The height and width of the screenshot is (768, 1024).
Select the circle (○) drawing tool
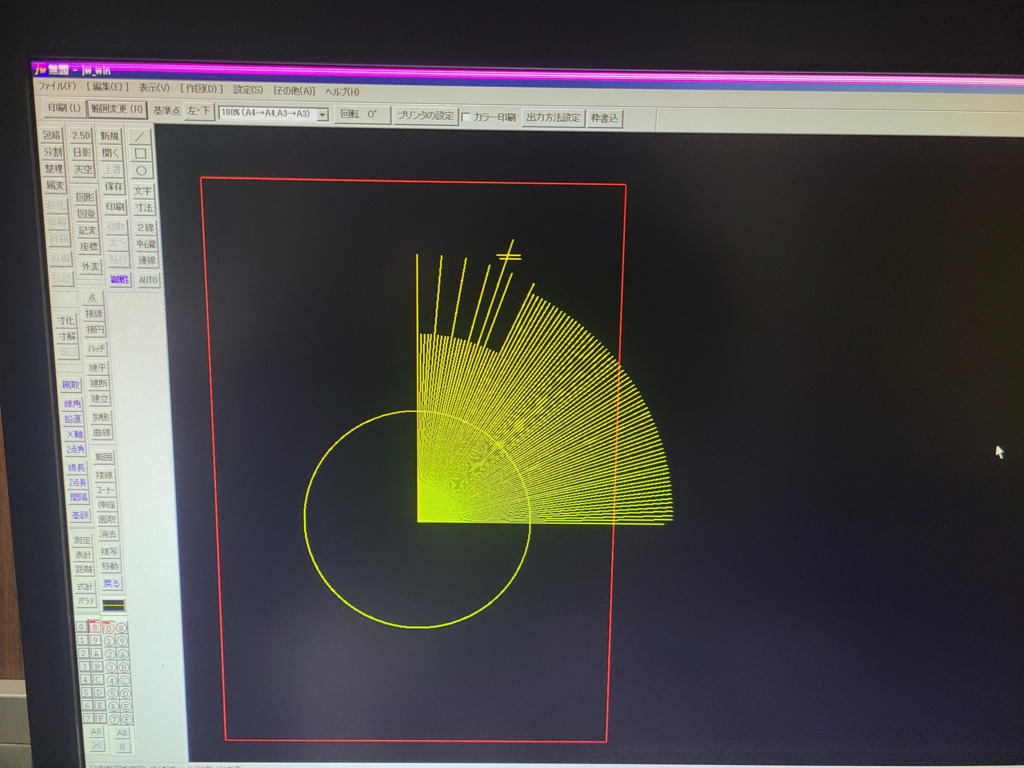[x=142, y=170]
